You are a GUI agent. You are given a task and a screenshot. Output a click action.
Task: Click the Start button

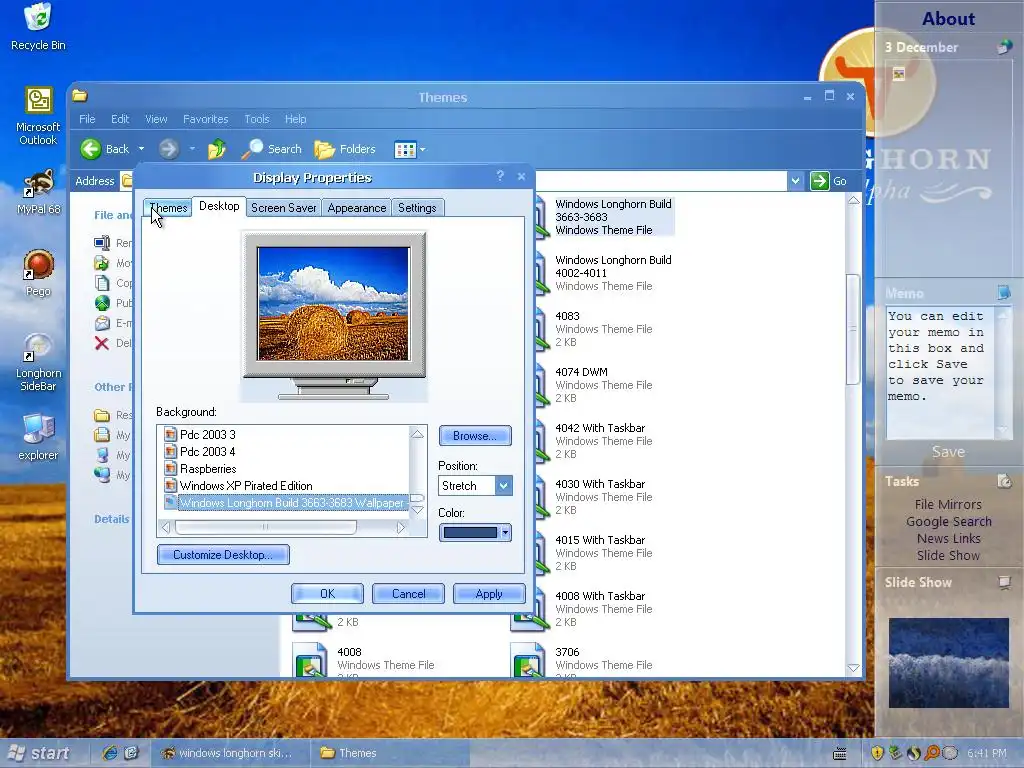39,753
